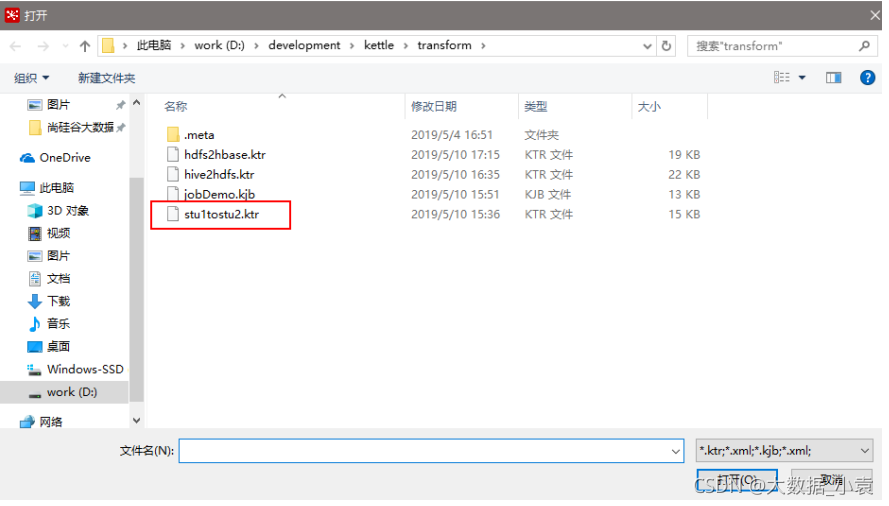Go back with the left arrow
The width and height of the screenshot is (889, 506).
click(x=16, y=46)
